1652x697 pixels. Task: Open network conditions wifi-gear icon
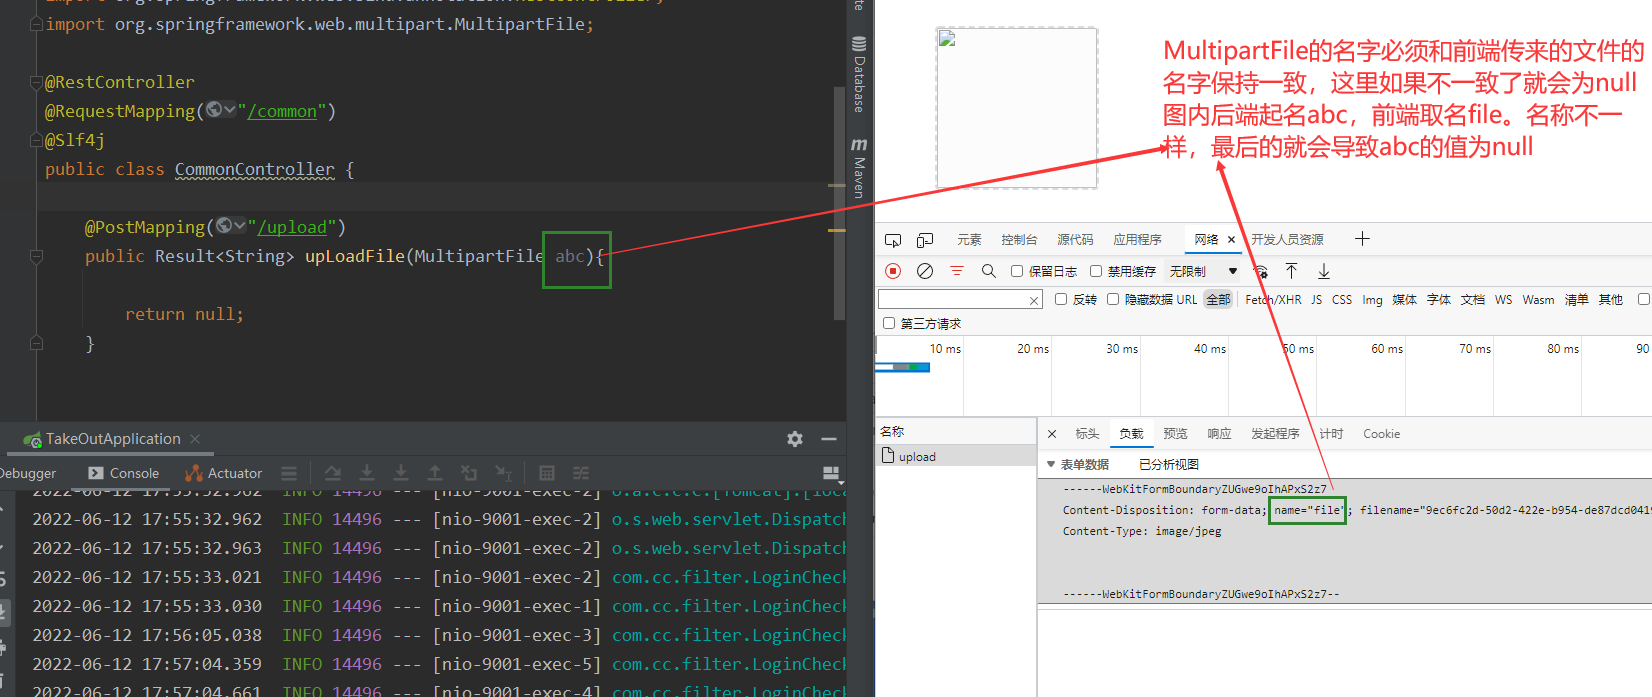tap(1261, 271)
